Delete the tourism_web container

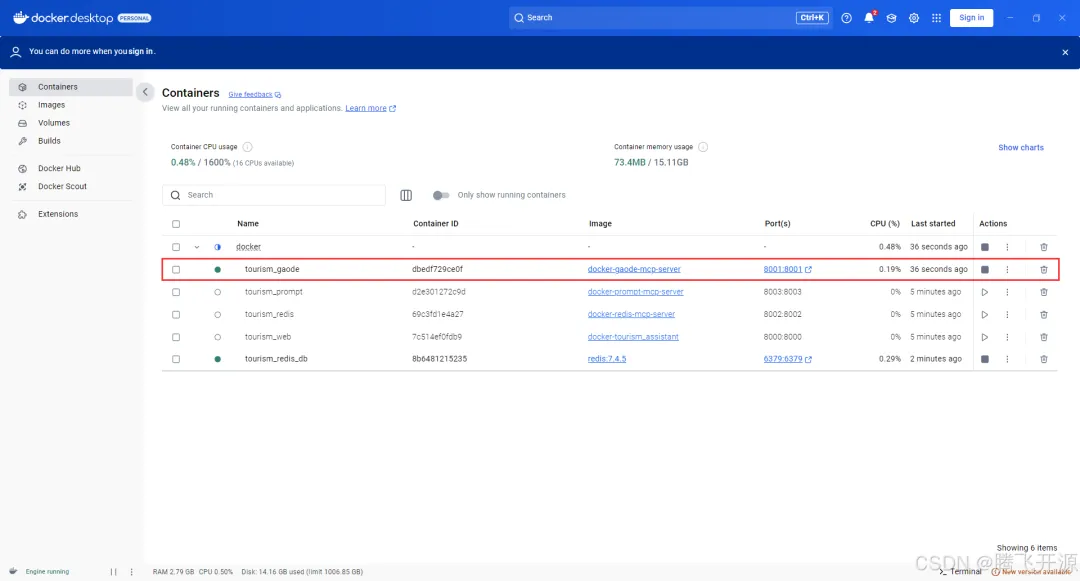point(1043,337)
